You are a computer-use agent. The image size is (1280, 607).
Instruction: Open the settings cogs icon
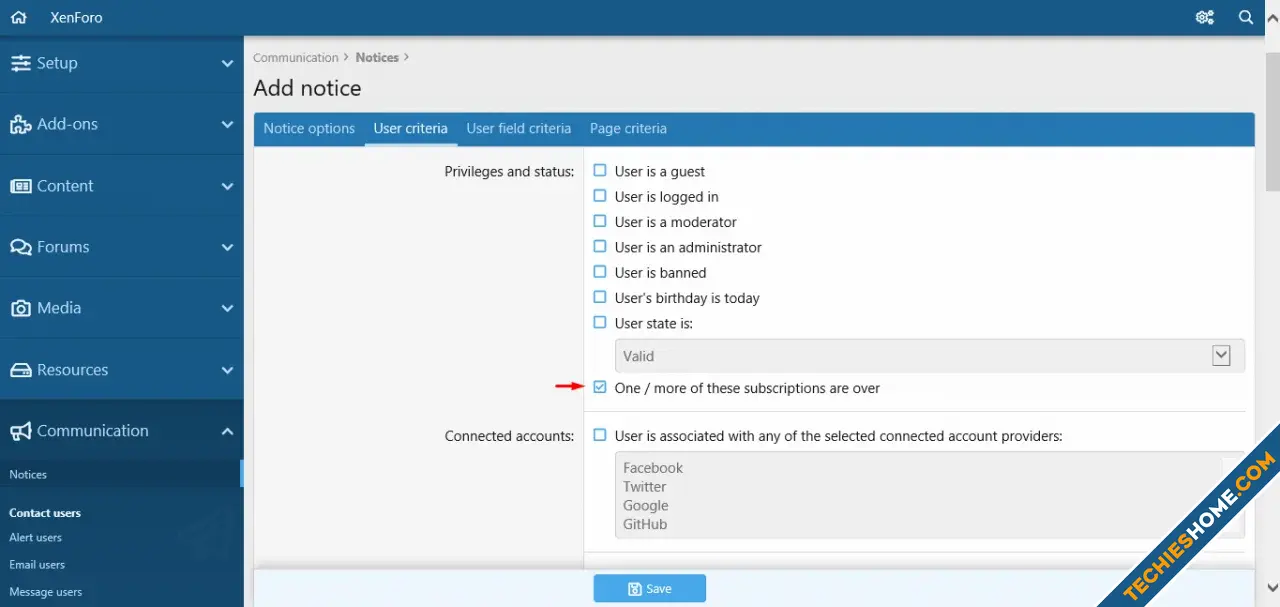point(1204,17)
